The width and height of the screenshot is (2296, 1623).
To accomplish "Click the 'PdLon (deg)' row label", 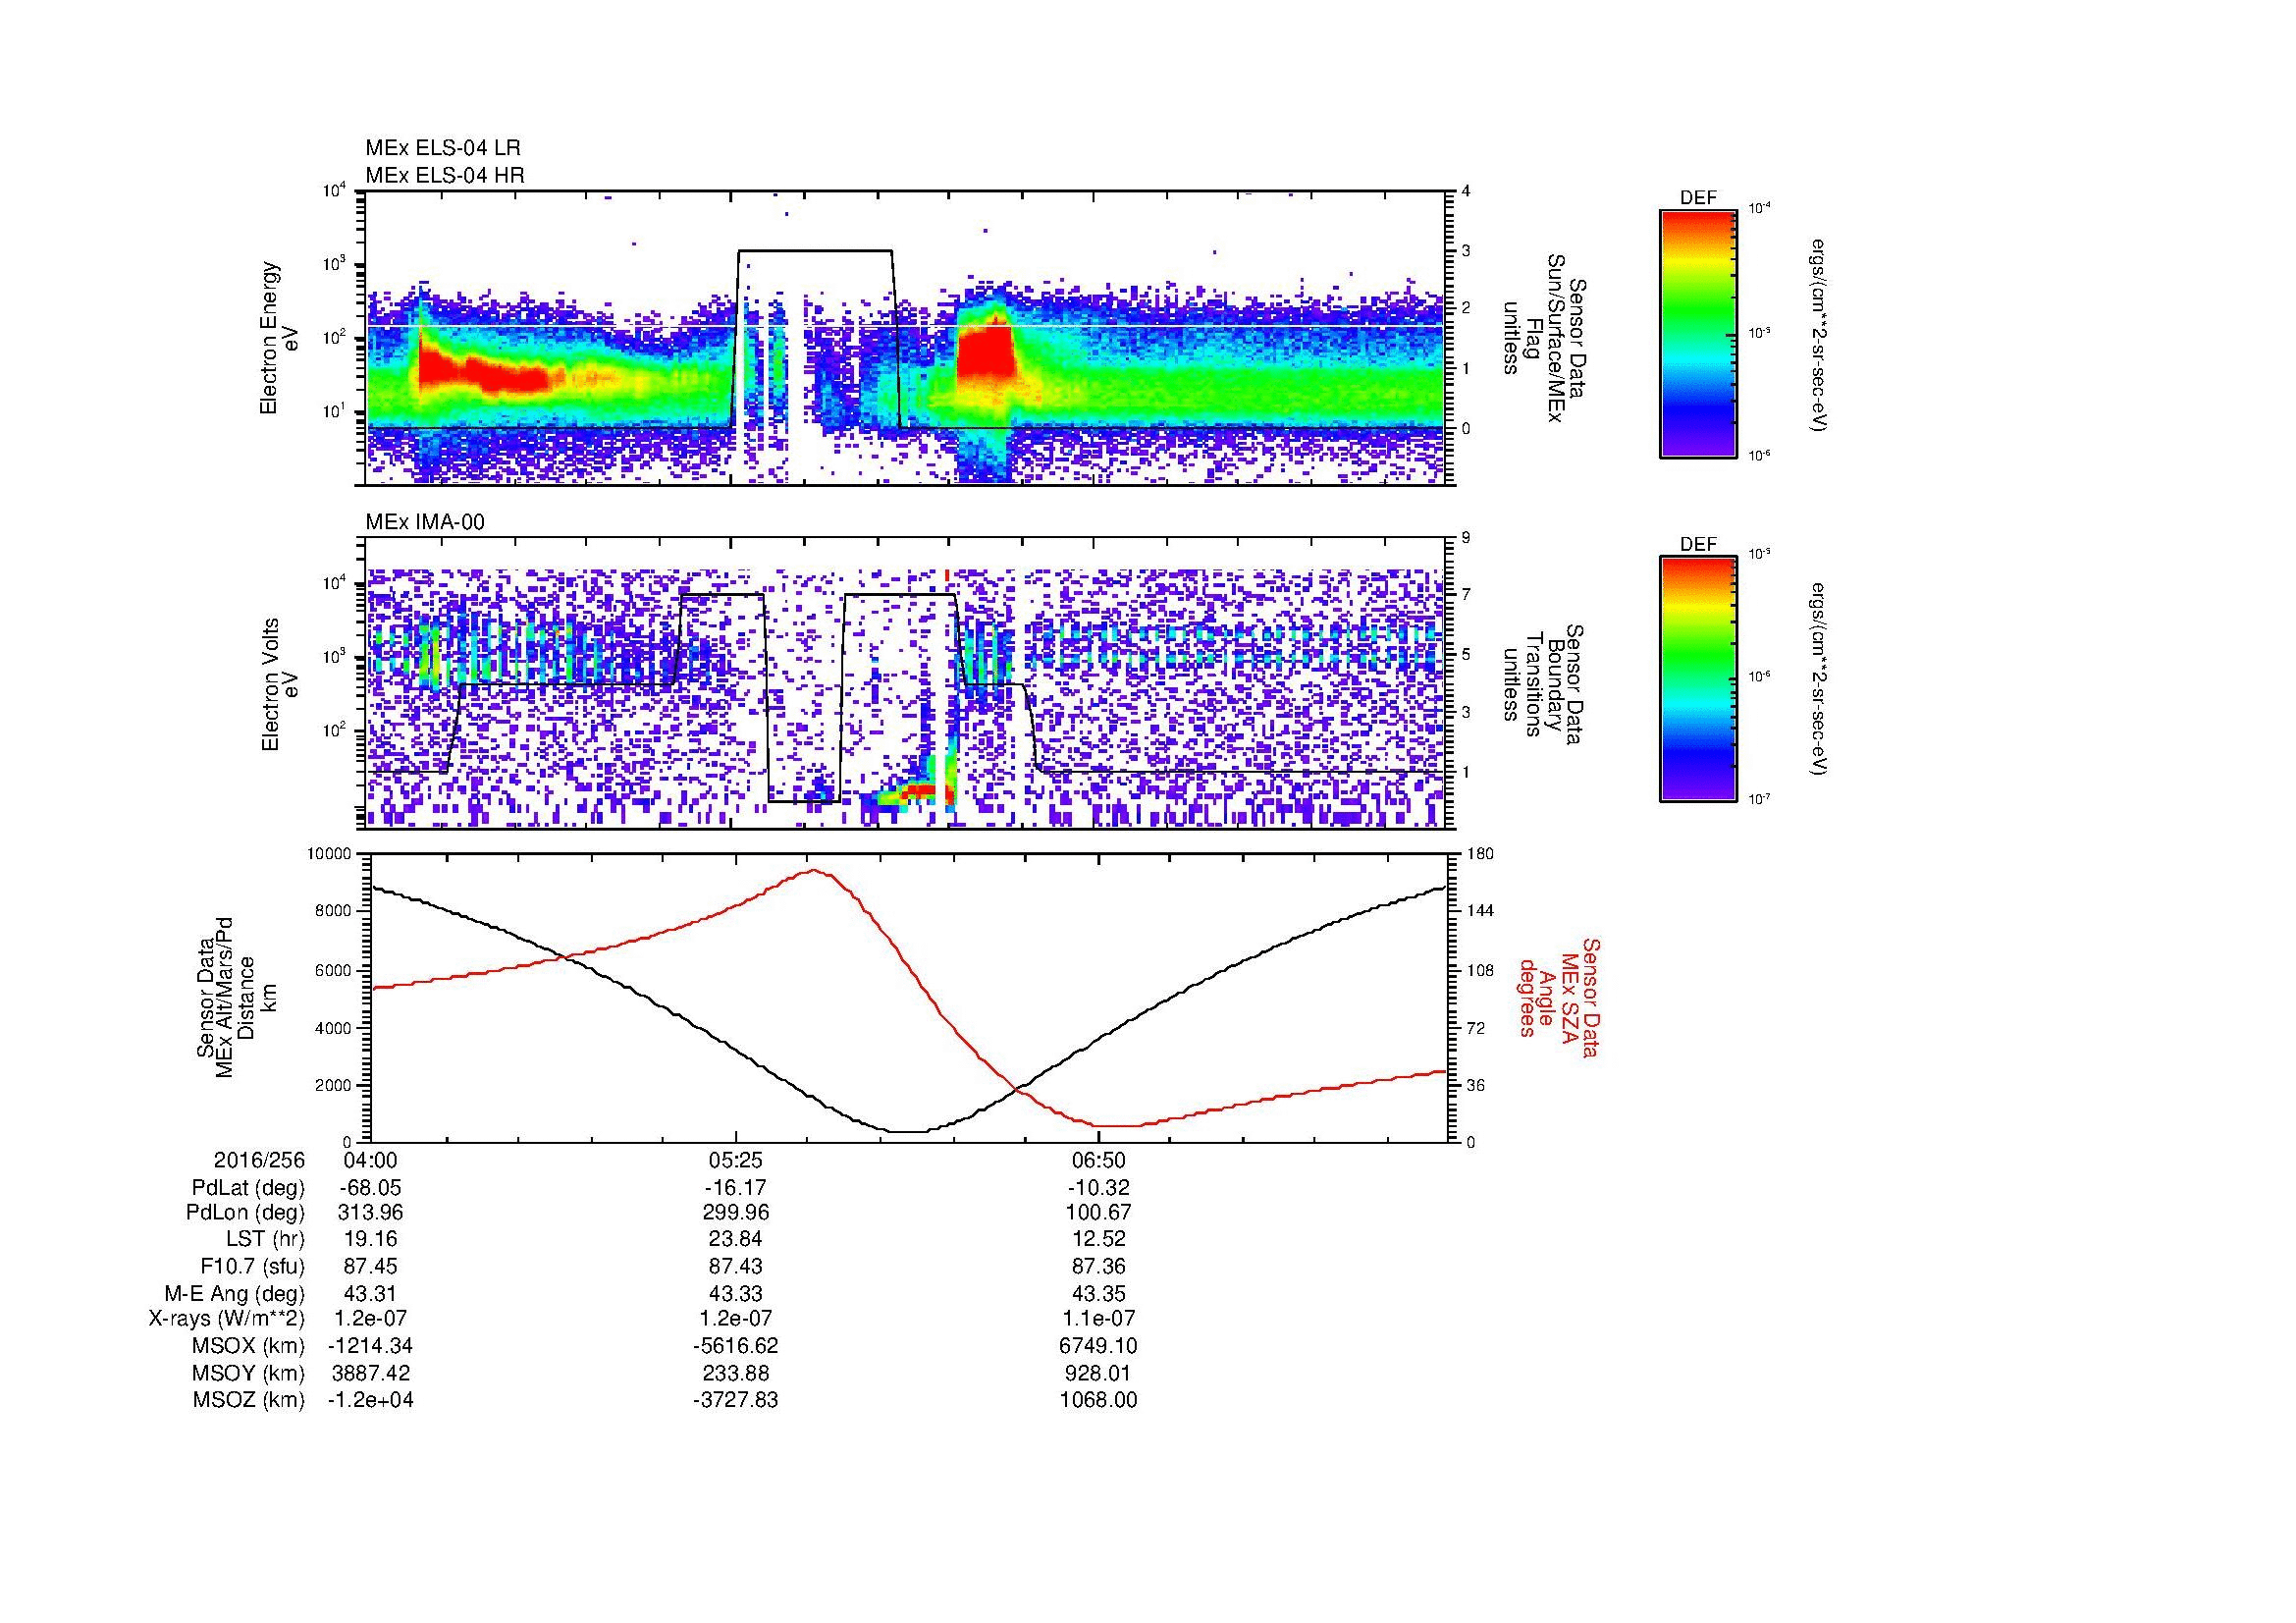I will (x=247, y=1213).
